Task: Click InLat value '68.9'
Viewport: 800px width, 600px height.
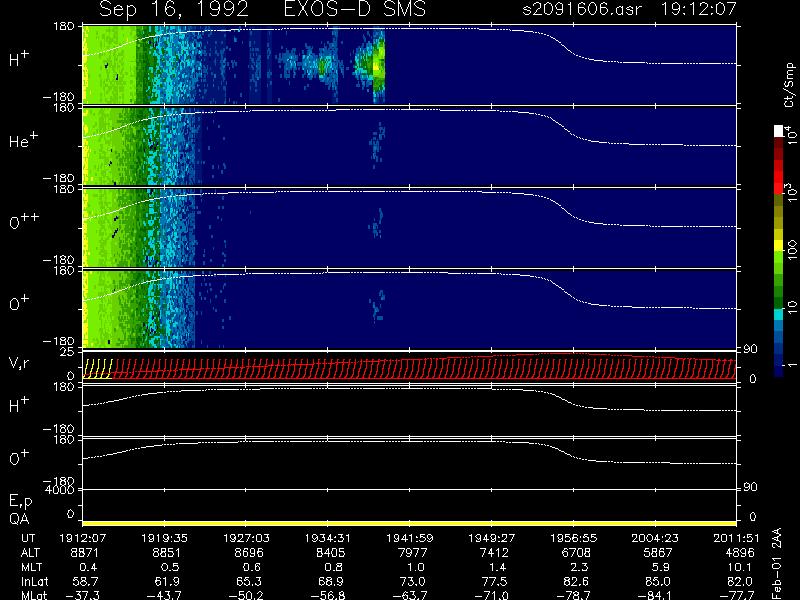Action: (x=331, y=581)
